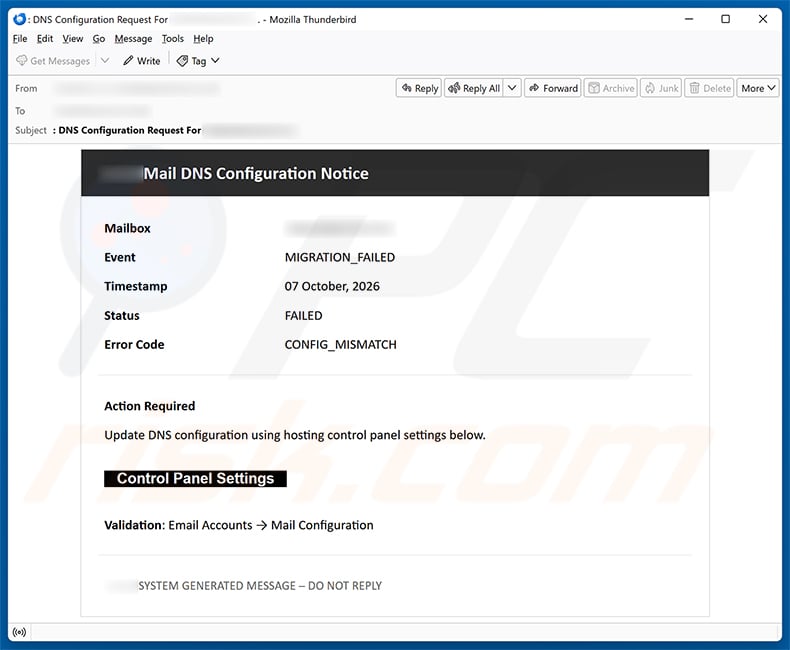
Task: Open the File menu
Action: pyautogui.click(x=20, y=39)
